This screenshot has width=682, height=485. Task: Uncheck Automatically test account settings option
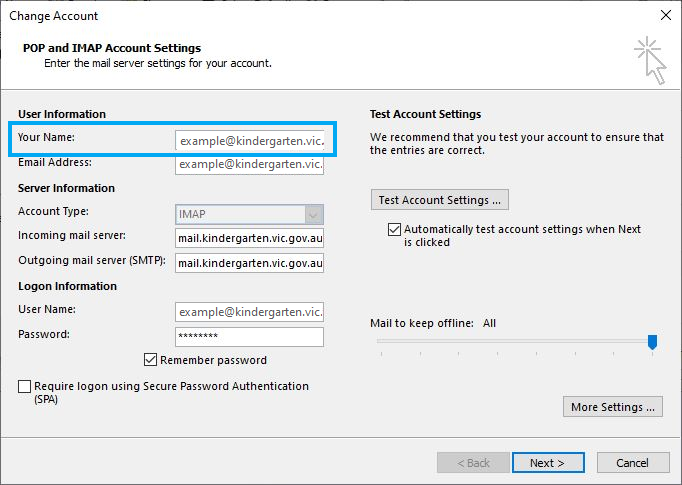pos(394,229)
